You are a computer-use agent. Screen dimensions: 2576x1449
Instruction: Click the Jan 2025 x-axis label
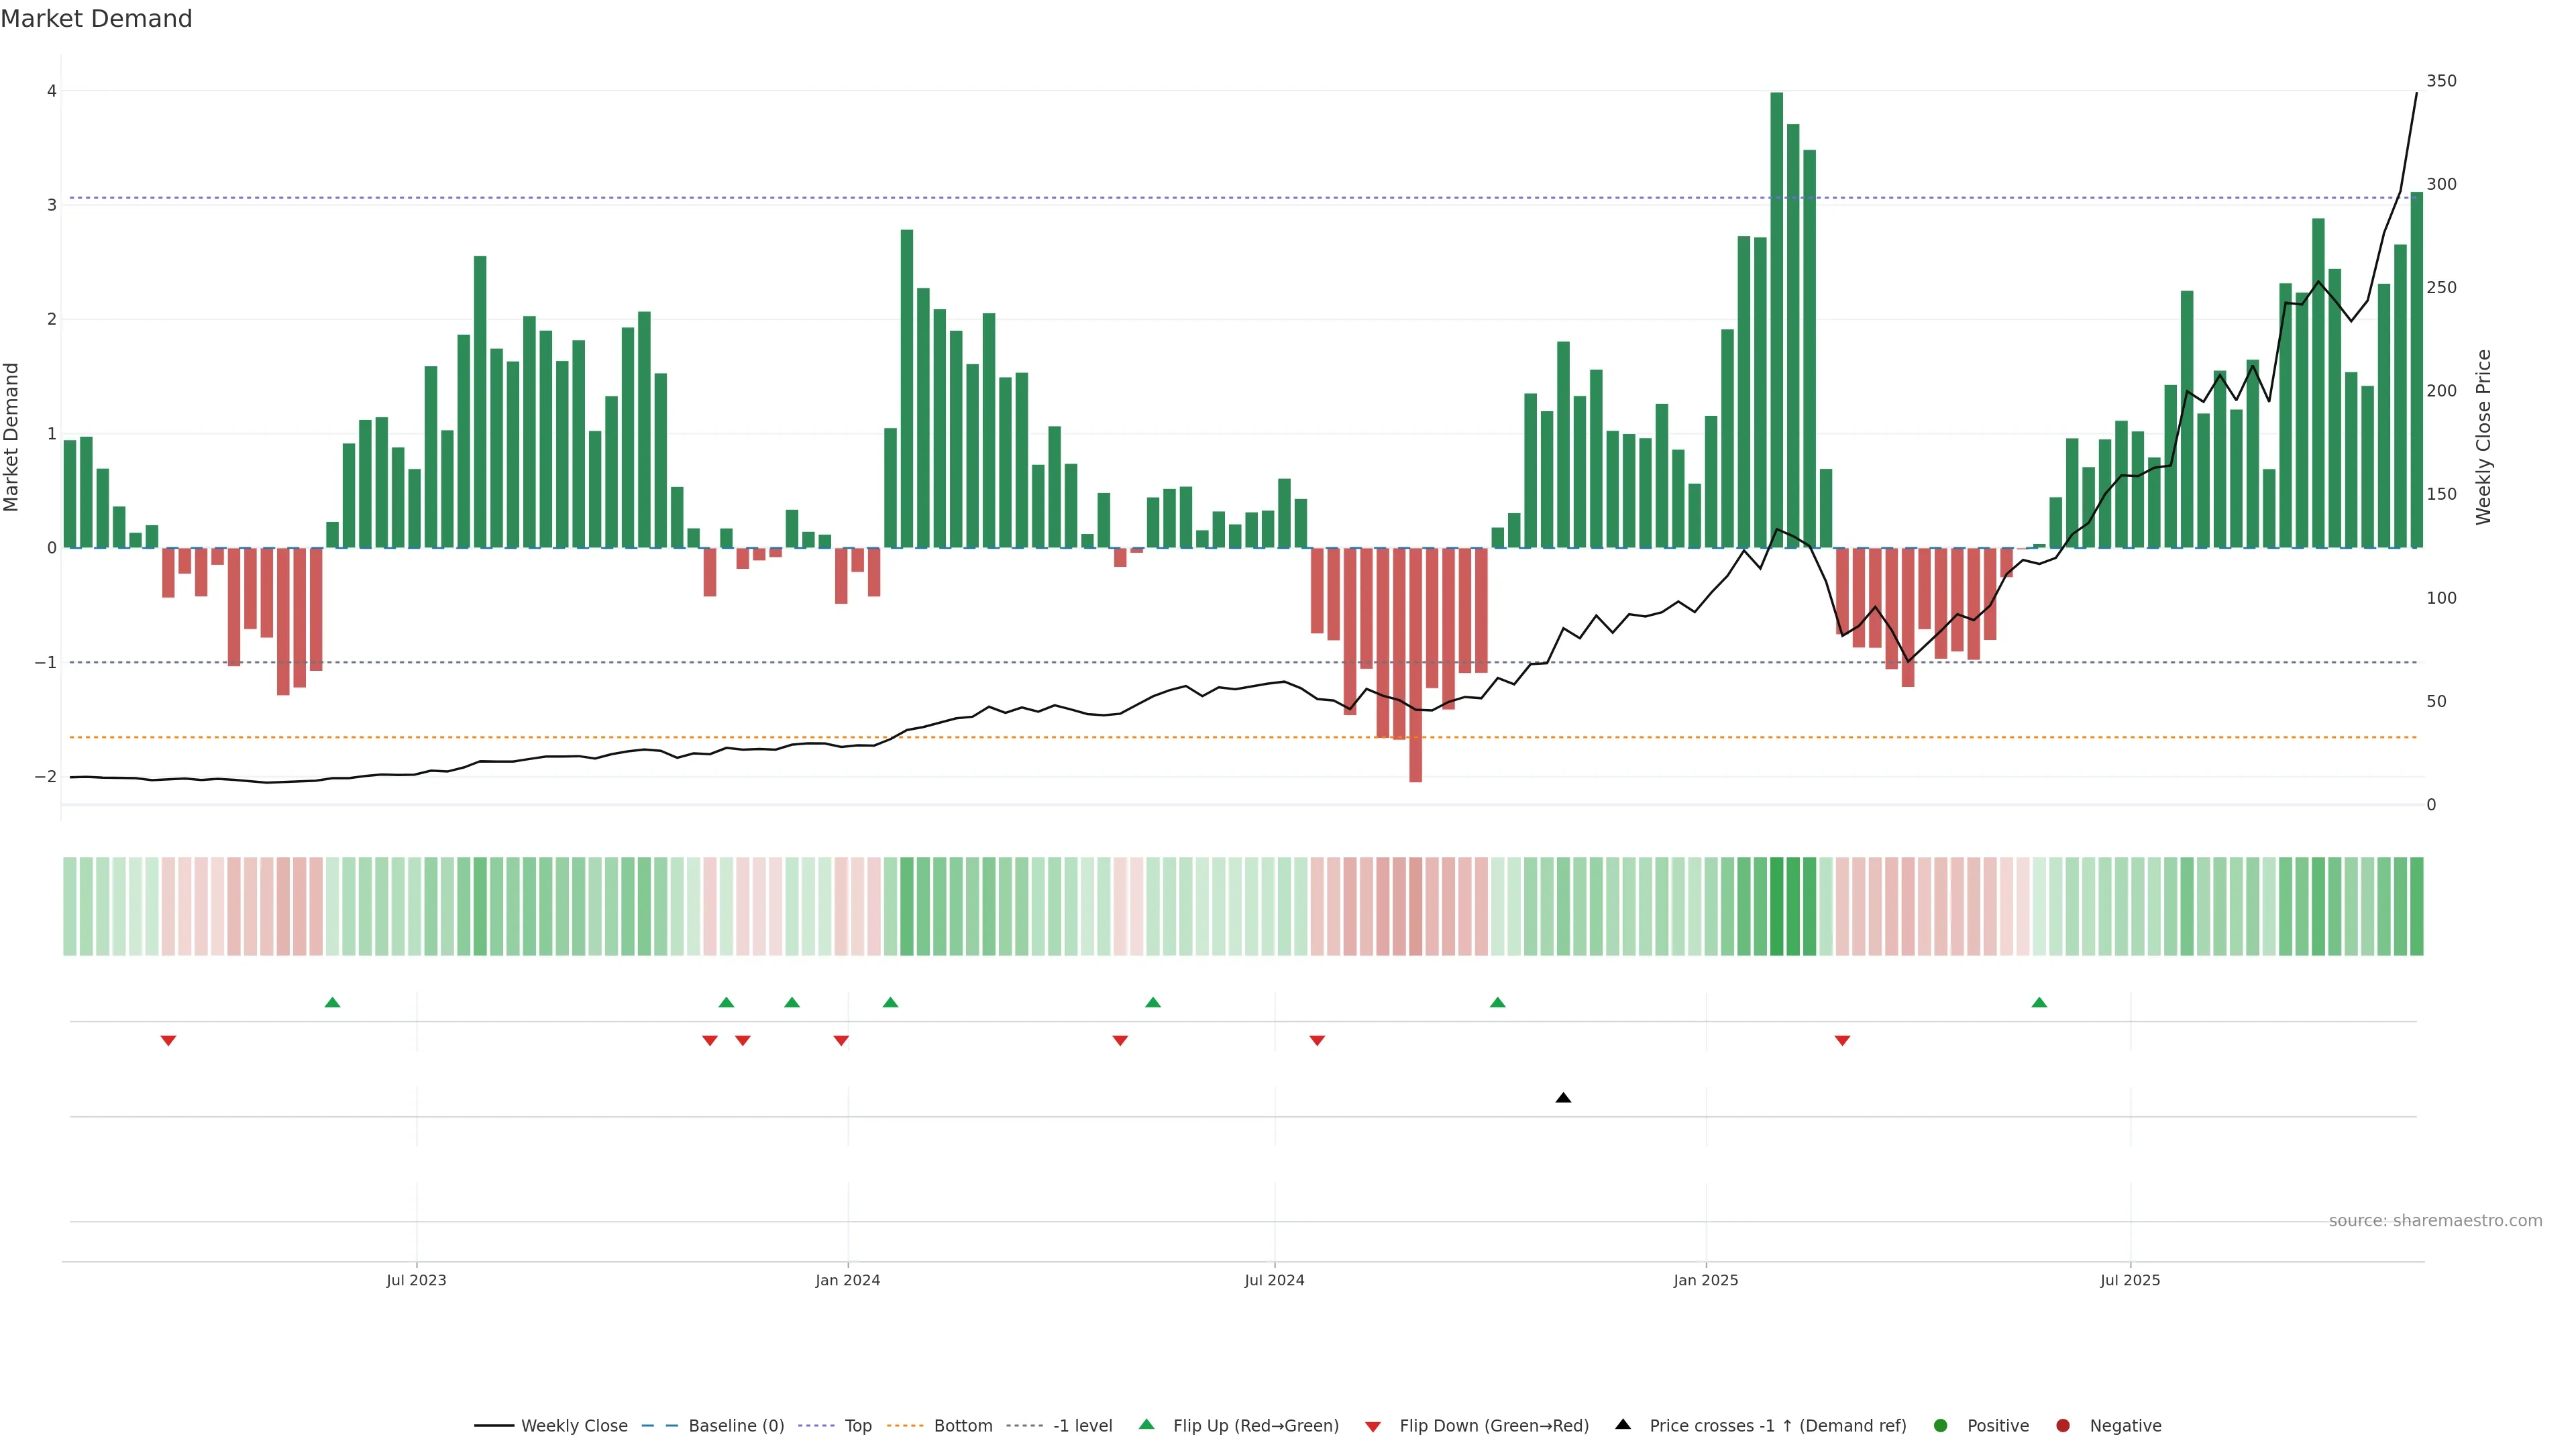coord(1706,1280)
